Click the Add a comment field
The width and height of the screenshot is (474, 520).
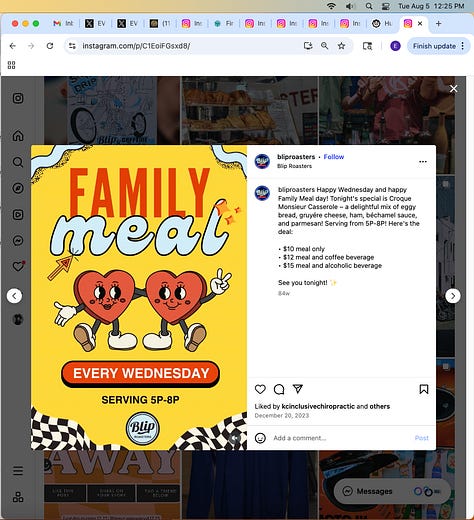[x=342, y=438]
